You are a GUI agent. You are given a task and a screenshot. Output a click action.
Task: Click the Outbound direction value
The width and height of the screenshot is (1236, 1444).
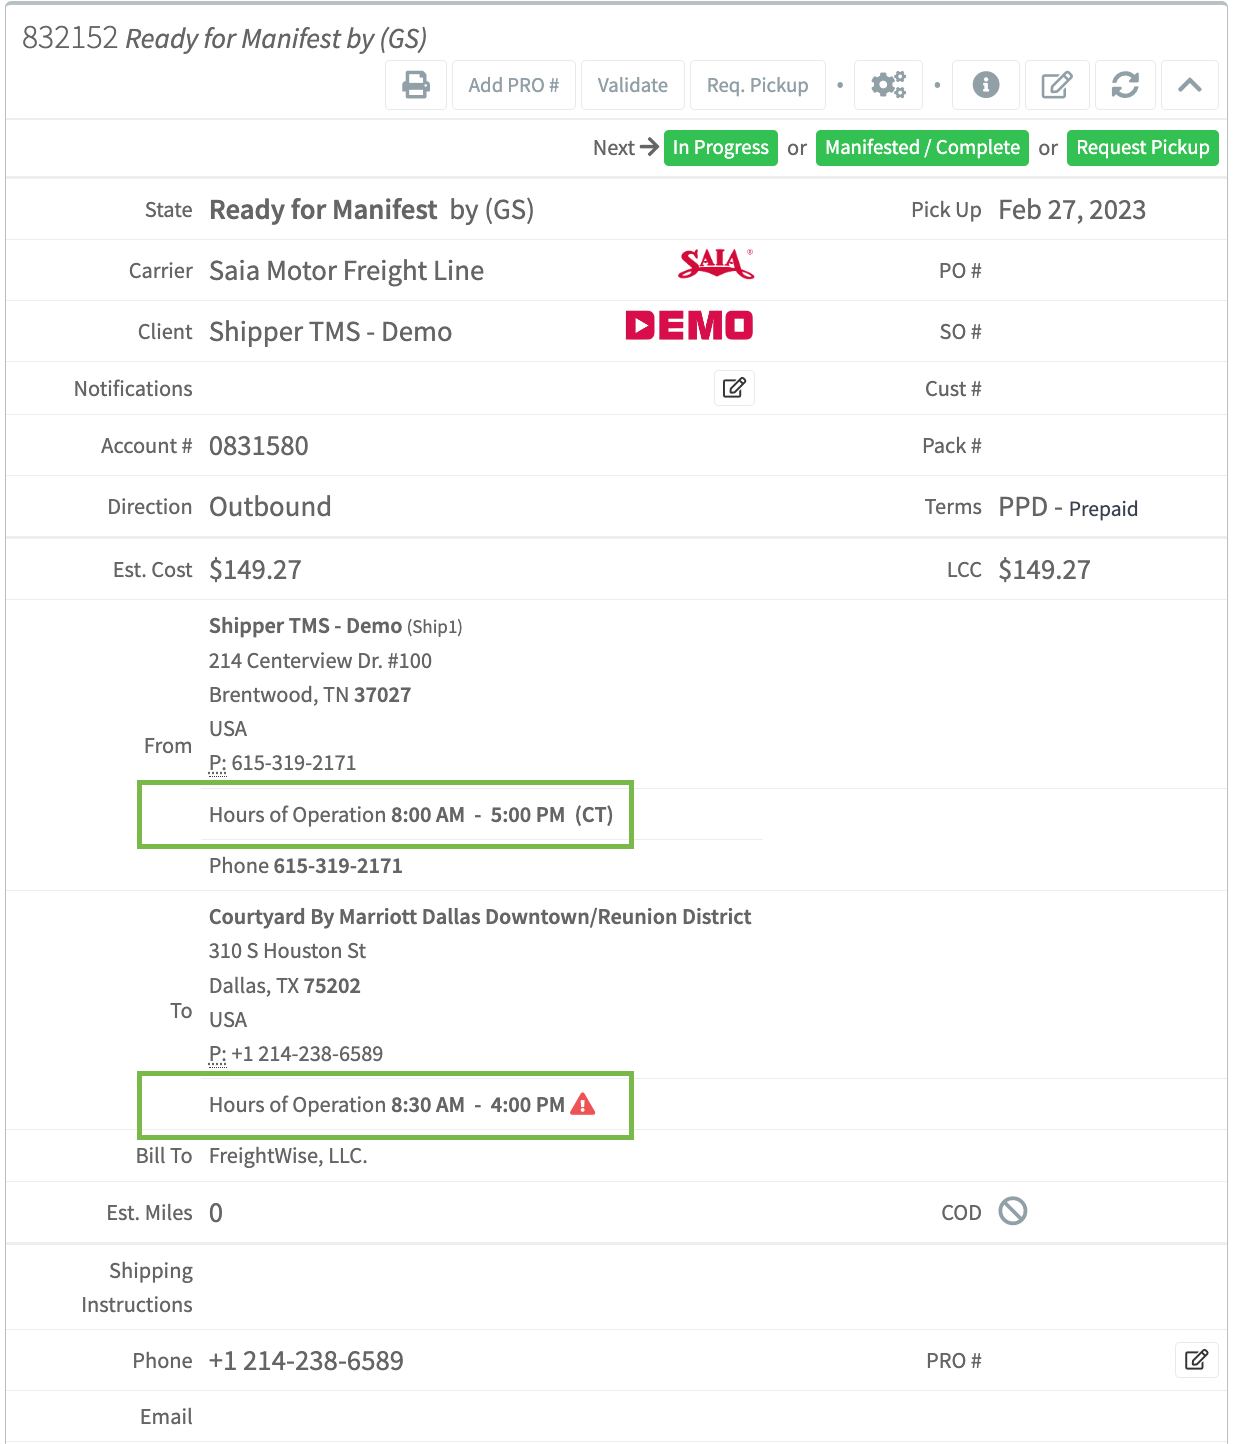[270, 507]
